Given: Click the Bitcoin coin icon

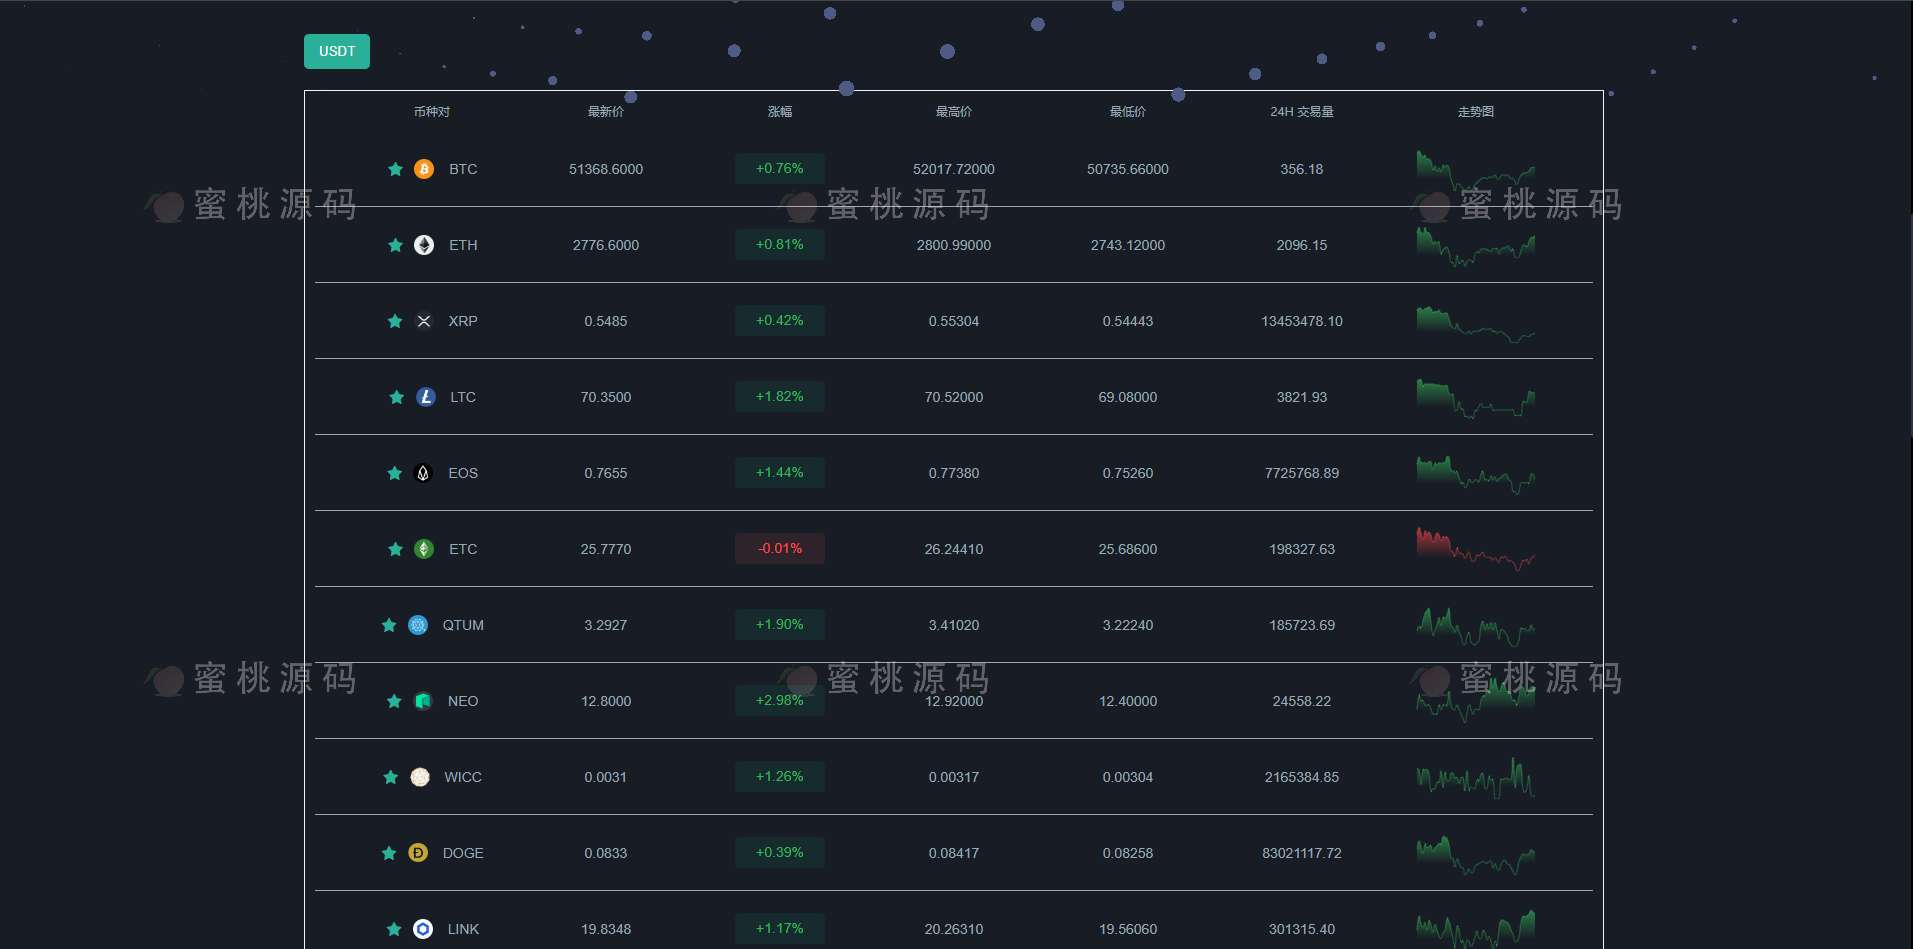Looking at the screenshot, I should pyautogui.click(x=424, y=169).
